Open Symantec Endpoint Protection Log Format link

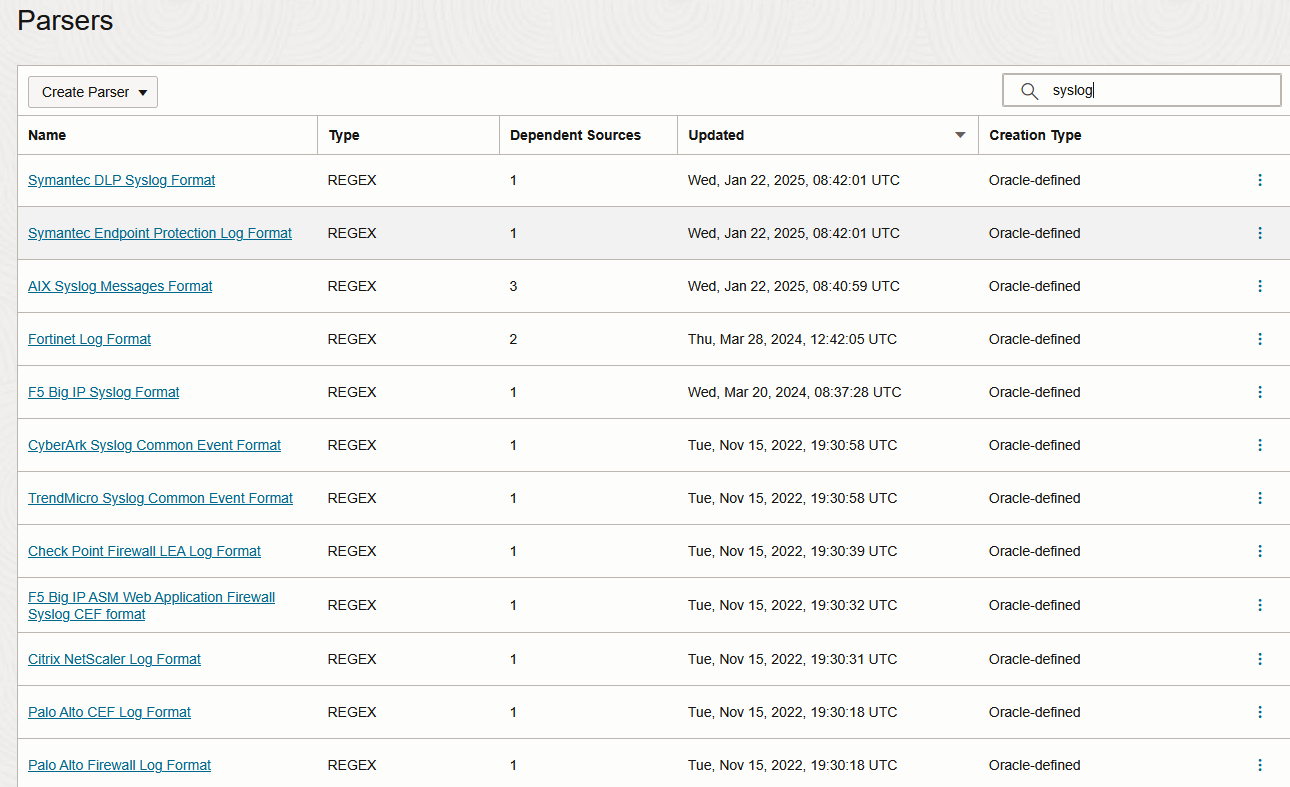coord(160,233)
